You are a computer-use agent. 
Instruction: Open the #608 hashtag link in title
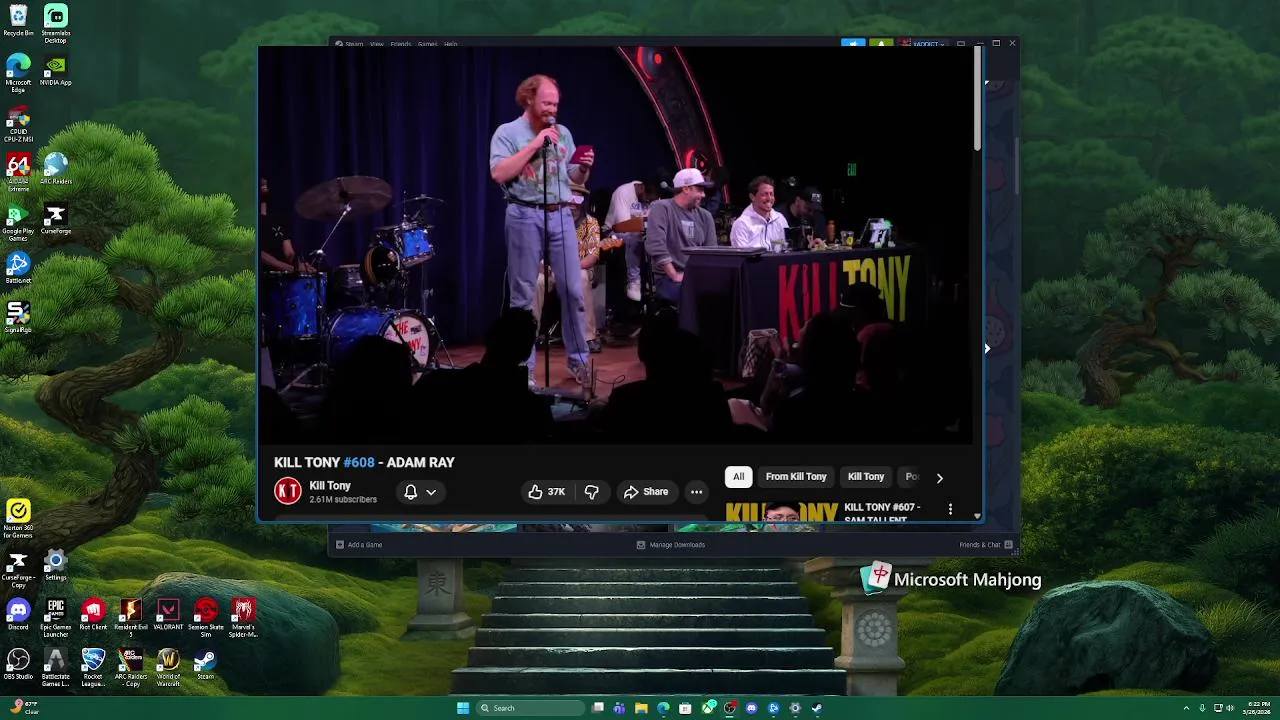[359, 463]
